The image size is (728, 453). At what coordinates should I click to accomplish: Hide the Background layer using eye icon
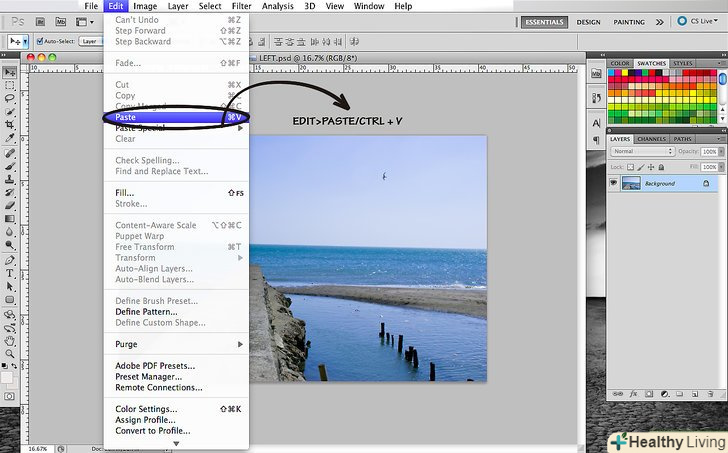click(x=614, y=184)
